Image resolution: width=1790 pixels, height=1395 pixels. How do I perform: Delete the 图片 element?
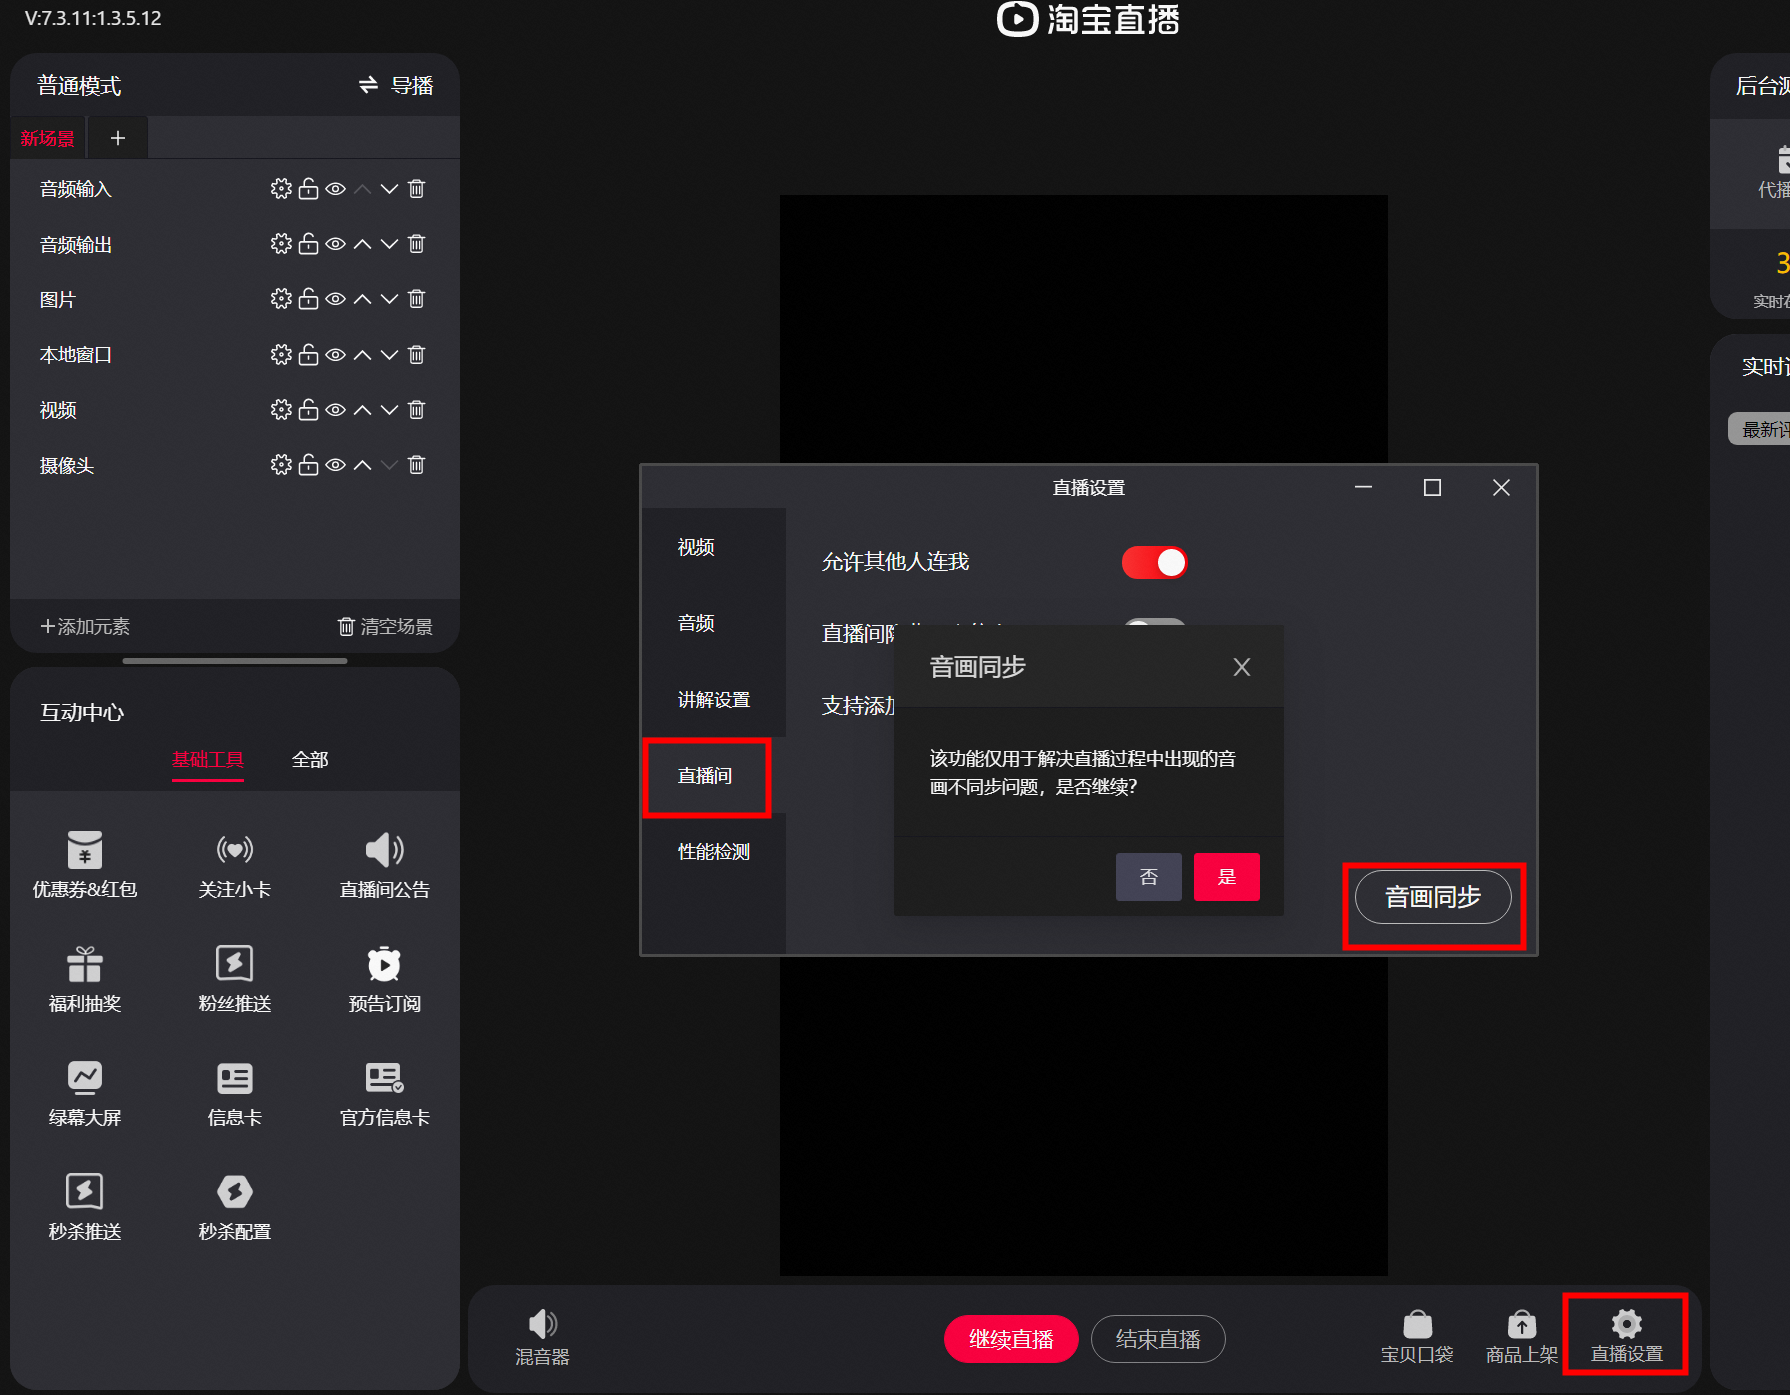coord(417,299)
